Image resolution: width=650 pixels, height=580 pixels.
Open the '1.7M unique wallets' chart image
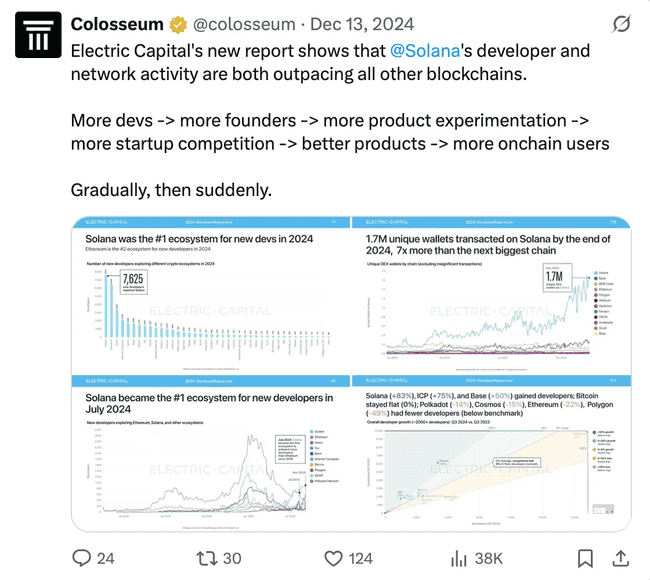(x=491, y=293)
